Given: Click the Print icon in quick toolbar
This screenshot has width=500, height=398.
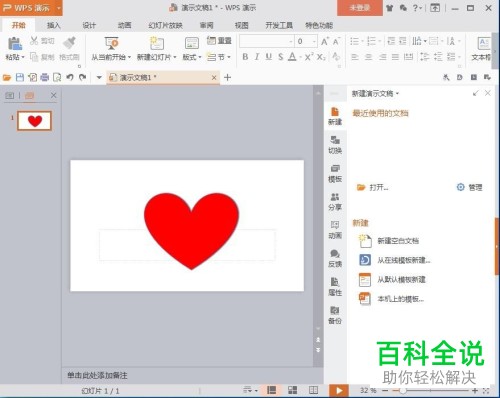Looking at the screenshot, I should pos(44,78).
